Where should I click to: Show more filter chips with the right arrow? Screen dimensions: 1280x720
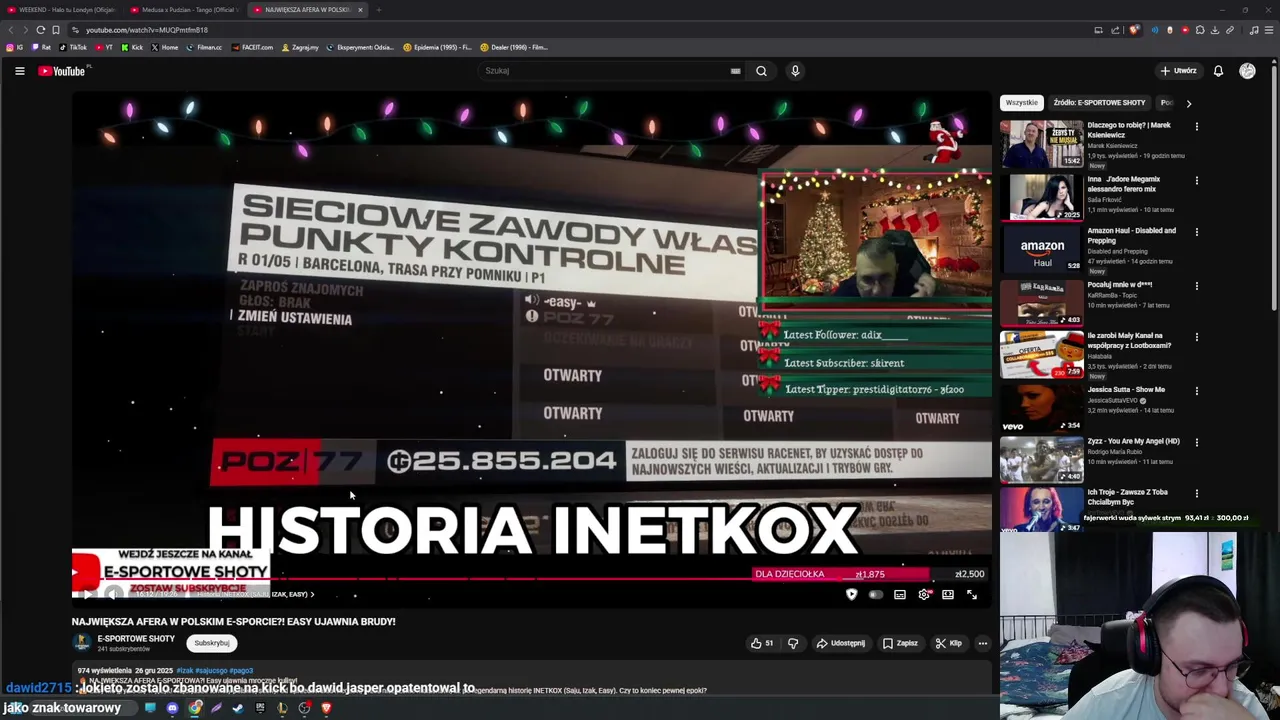tap(1188, 103)
